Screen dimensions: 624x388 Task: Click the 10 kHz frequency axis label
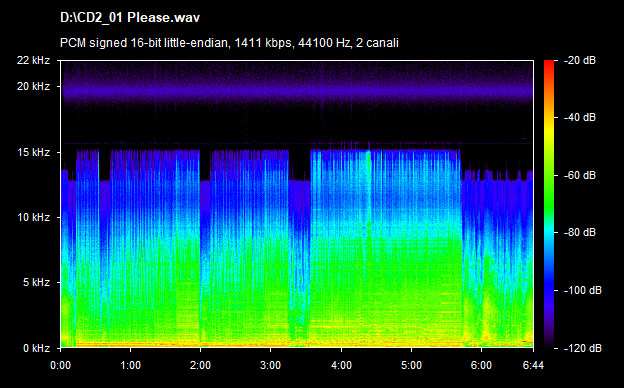pos(33,217)
